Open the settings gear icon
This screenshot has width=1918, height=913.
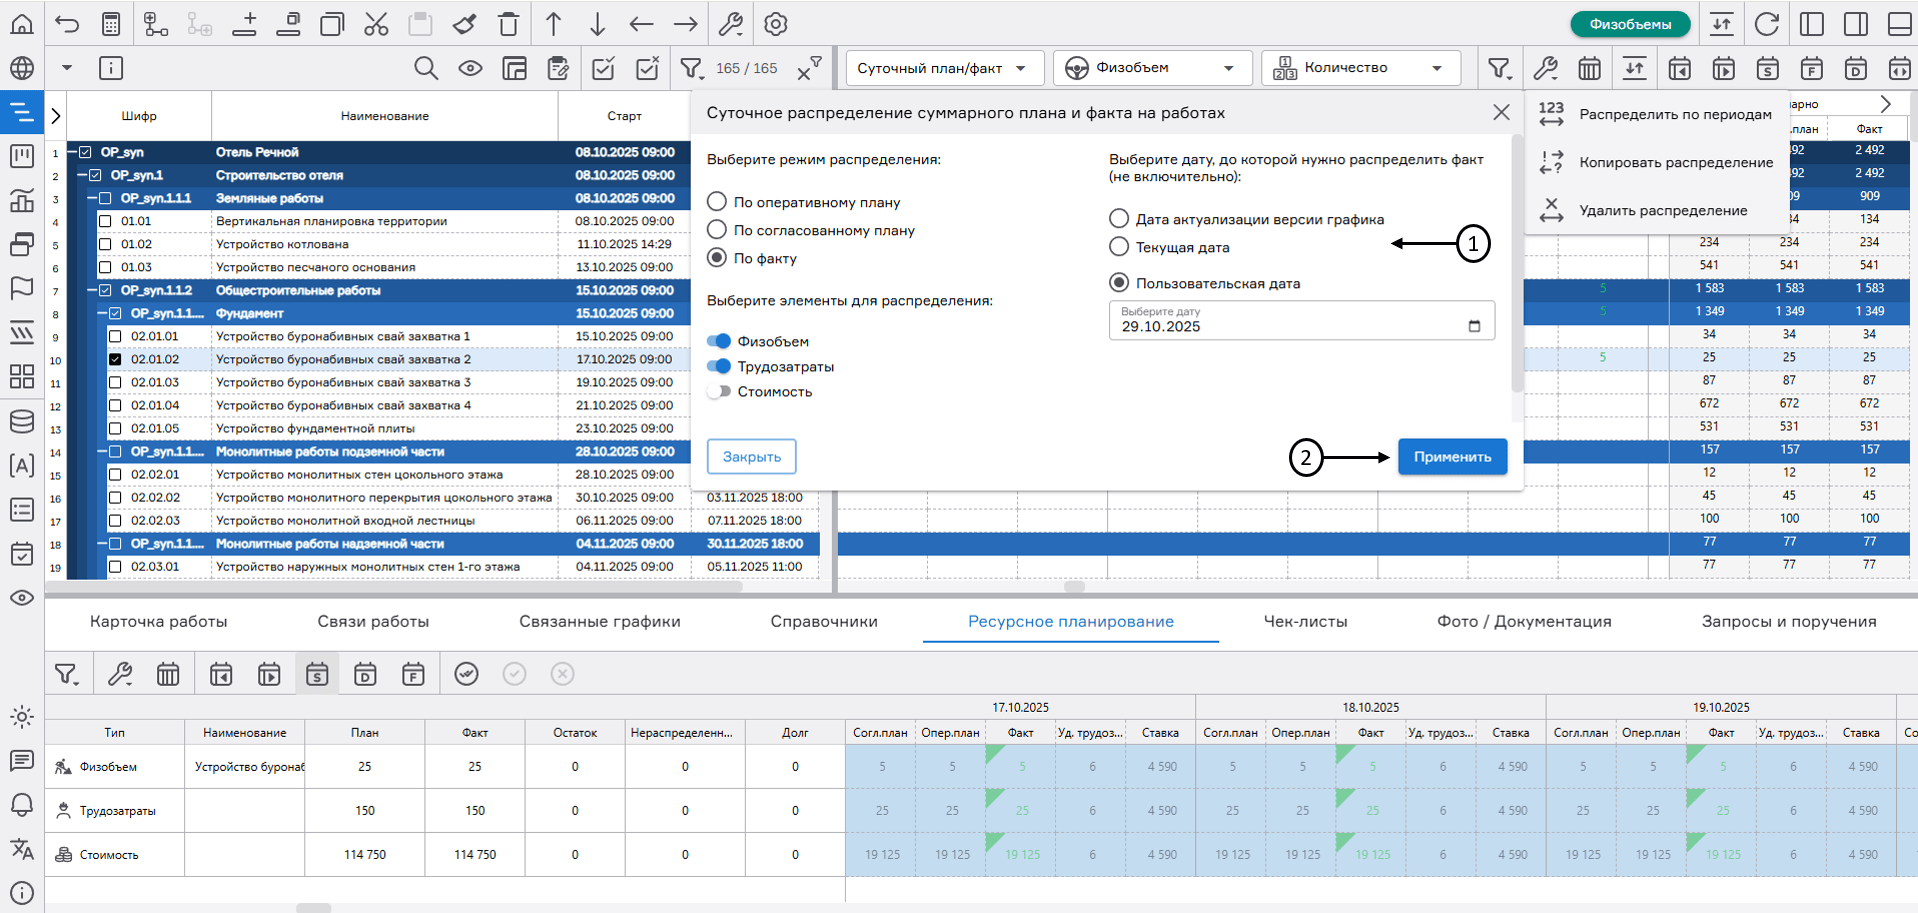click(776, 24)
